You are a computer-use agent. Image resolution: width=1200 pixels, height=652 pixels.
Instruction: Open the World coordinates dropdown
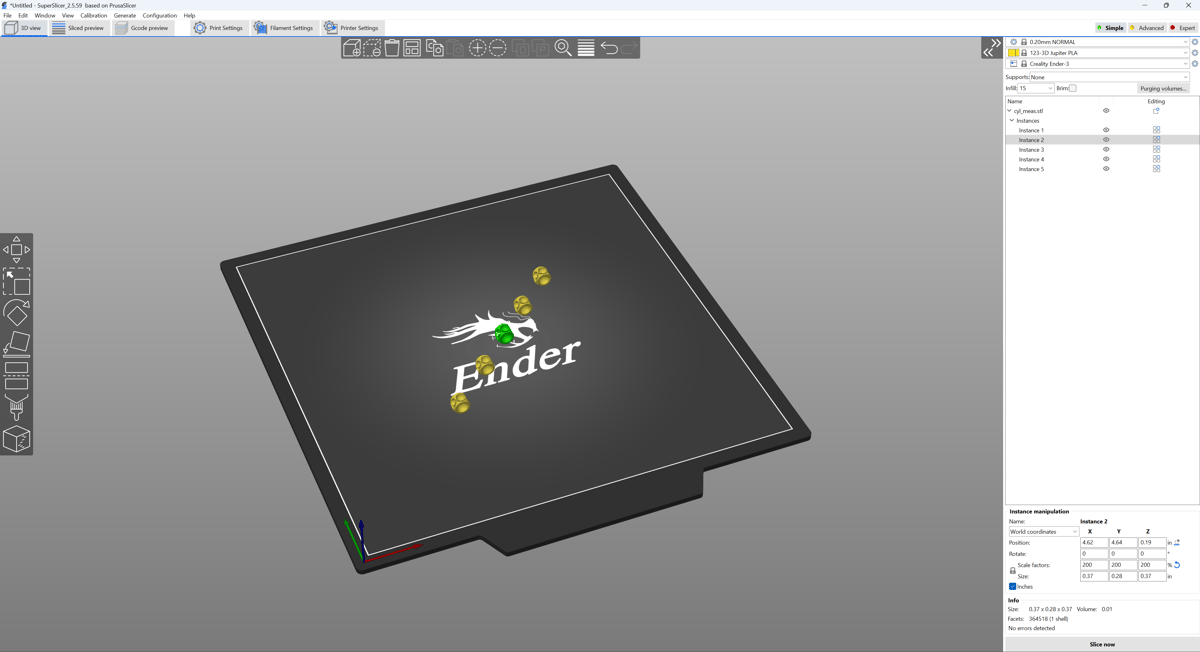point(1043,532)
